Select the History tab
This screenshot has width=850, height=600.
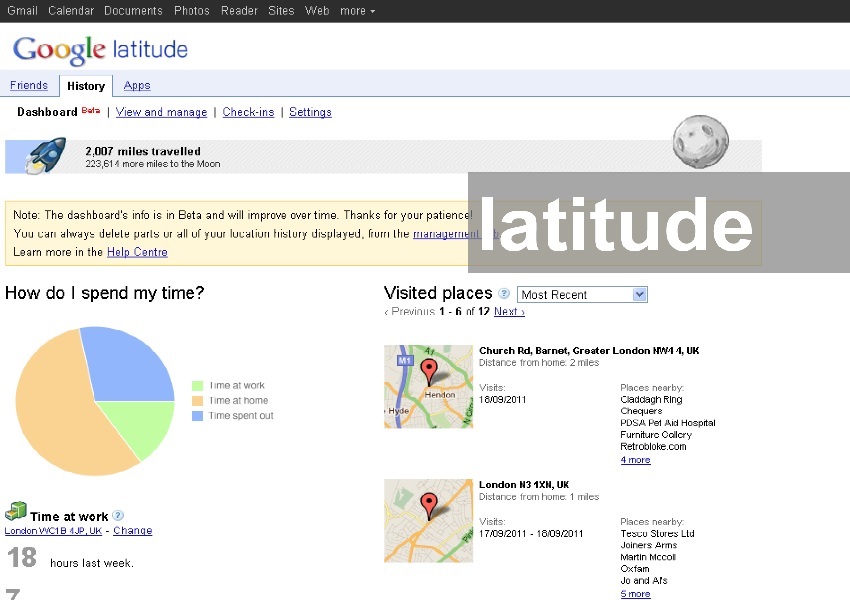(86, 86)
